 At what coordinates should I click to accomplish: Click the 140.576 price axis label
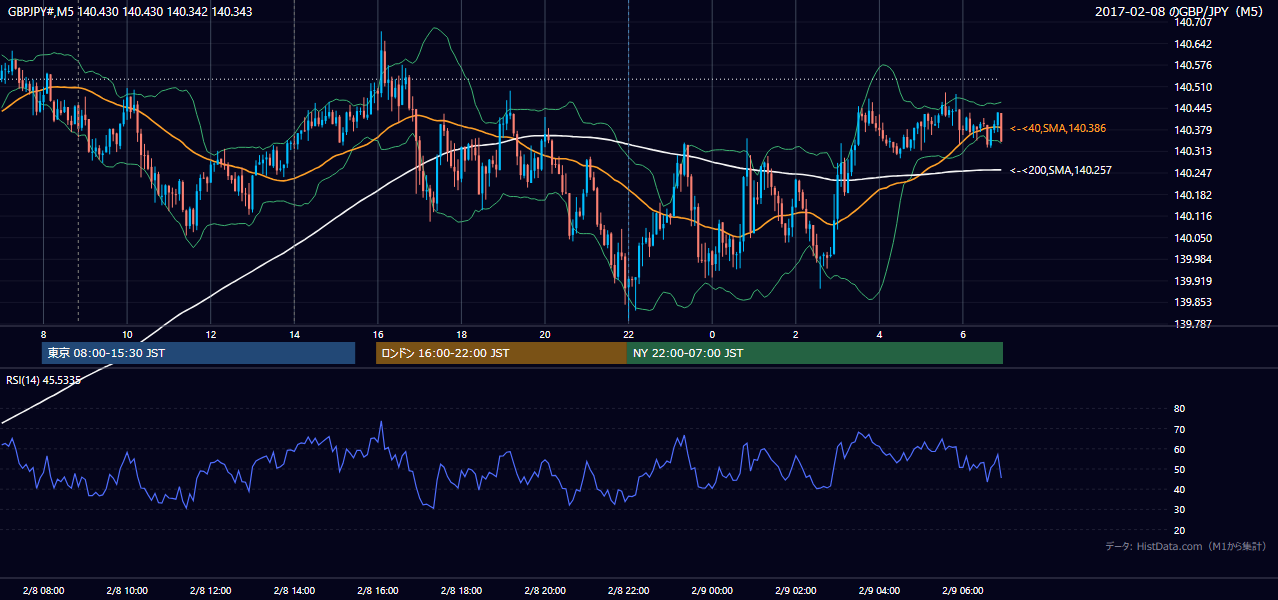click(x=1193, y=65)
